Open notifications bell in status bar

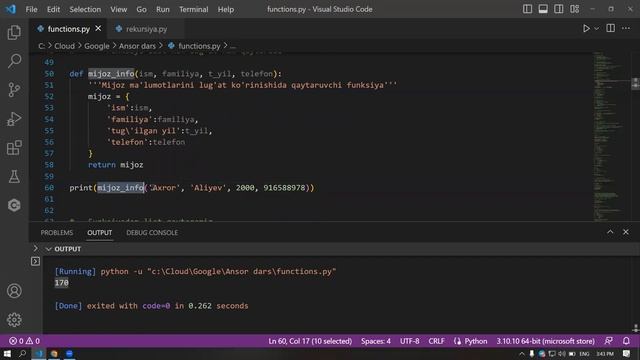coord(626,341)
